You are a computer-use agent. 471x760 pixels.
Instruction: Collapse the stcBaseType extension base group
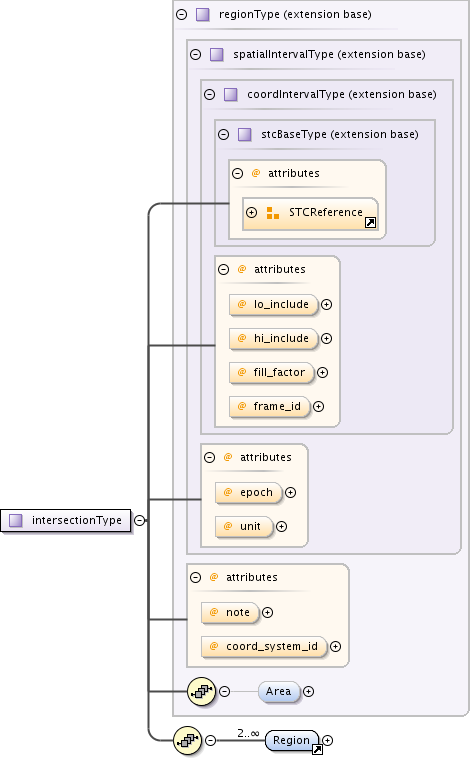pyautogui.click(x=224, y=134)
